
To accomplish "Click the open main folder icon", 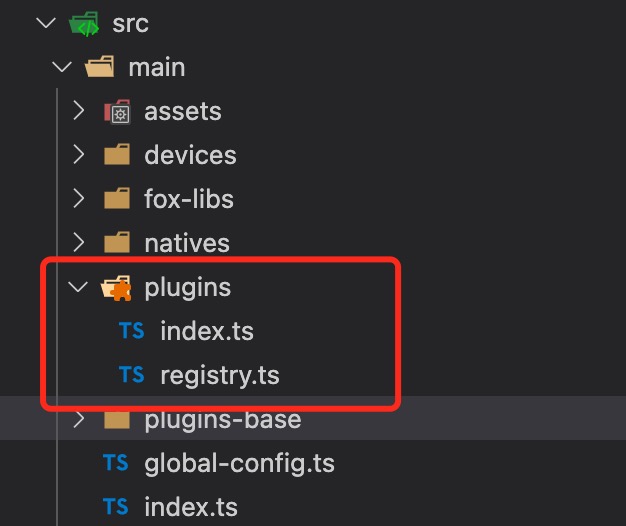I will coord(100,68).
